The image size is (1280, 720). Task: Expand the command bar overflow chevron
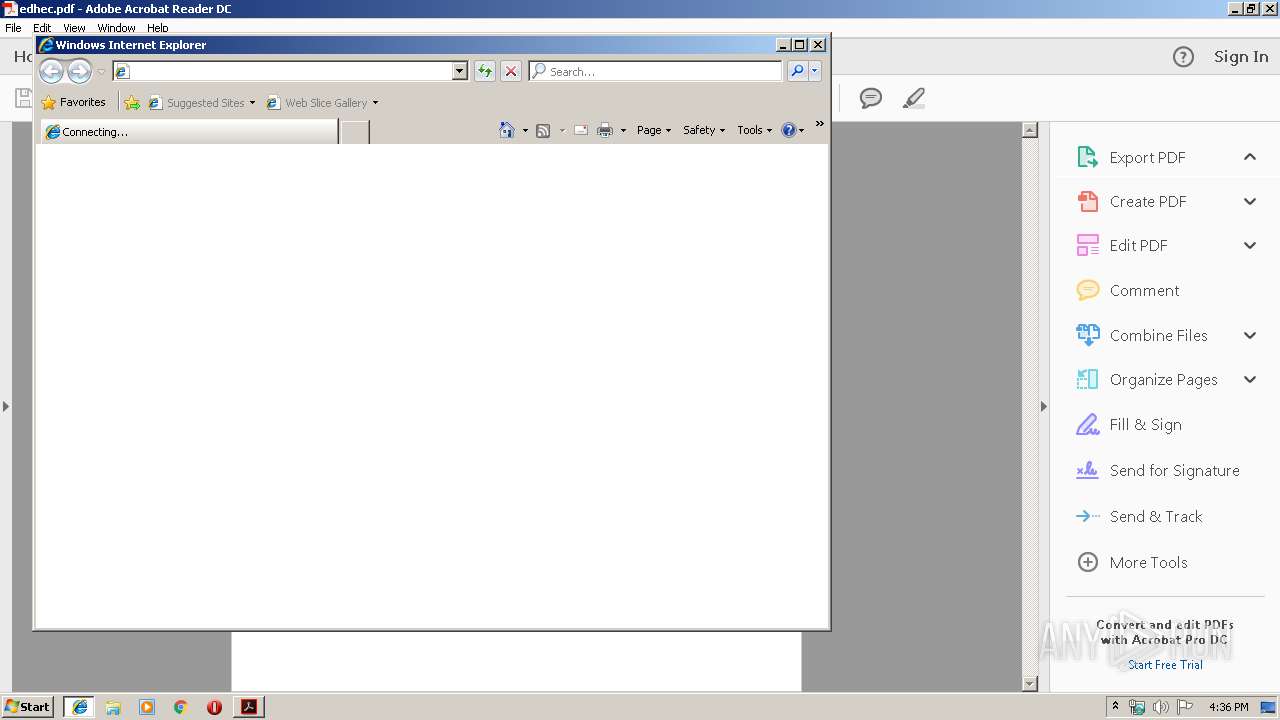pos(820,124)
